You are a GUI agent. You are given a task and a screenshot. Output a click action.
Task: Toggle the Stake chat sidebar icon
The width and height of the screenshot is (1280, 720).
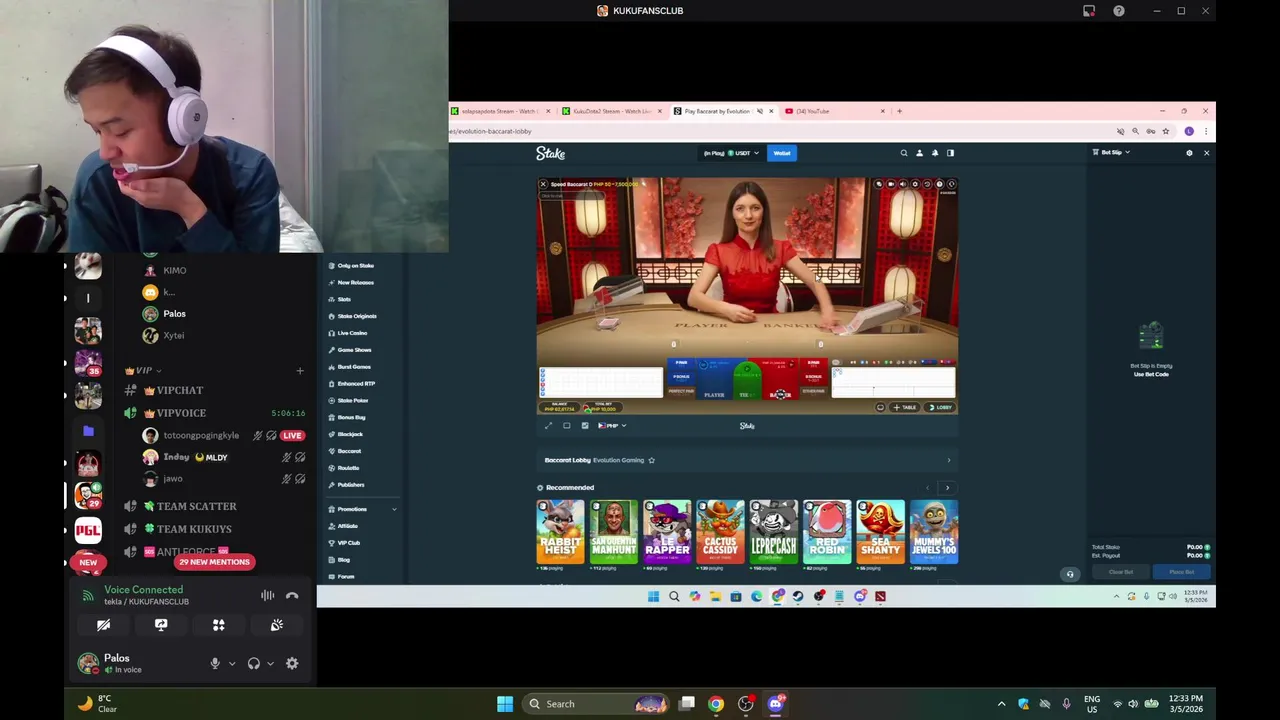pyautogui.click(x=950, y=153)
